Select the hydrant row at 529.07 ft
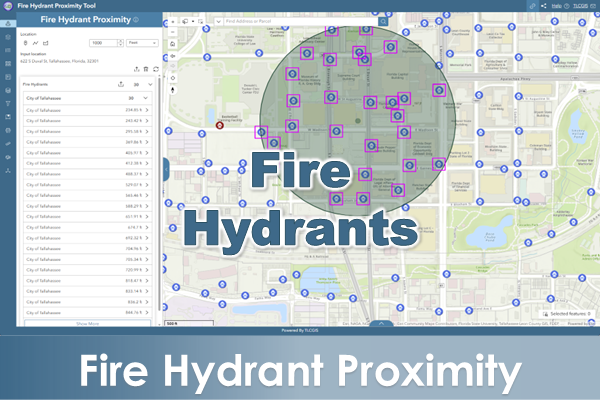 pos(88,185)
